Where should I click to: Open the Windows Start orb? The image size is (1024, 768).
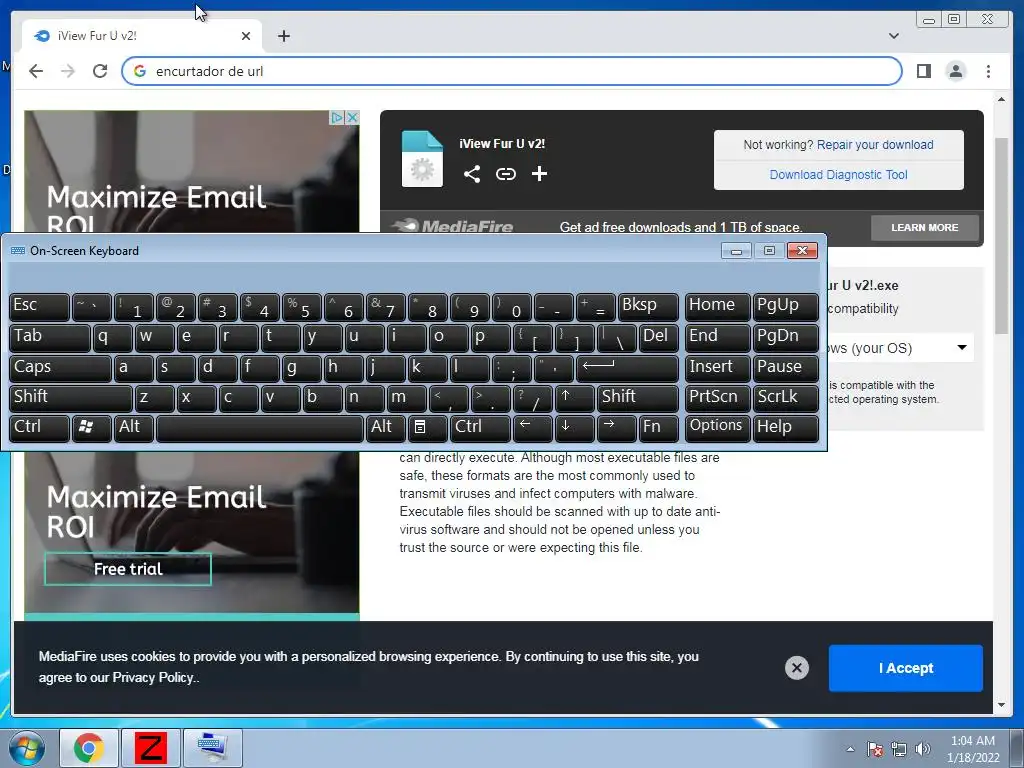(x=26, y=748)
